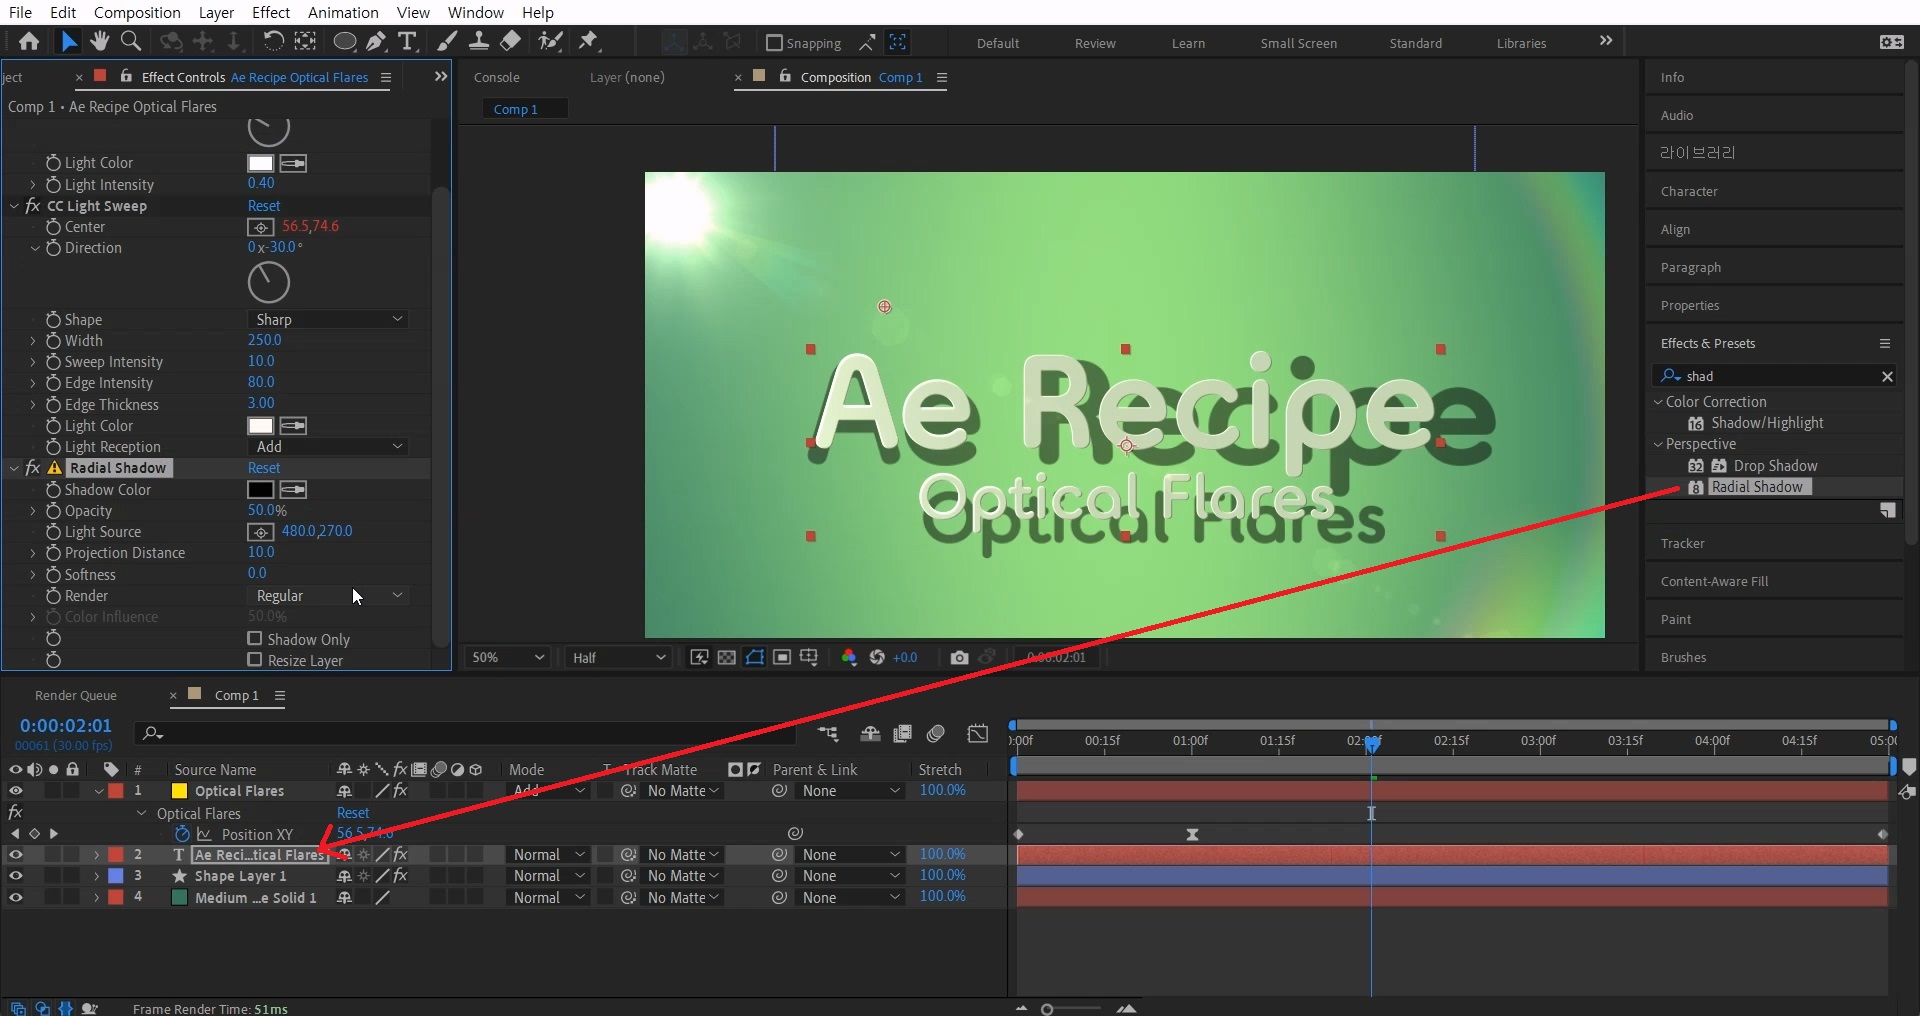1920x1016 pixels.
Task: Enable the Shadow Only checkbox
Action: tap(255, 638)
